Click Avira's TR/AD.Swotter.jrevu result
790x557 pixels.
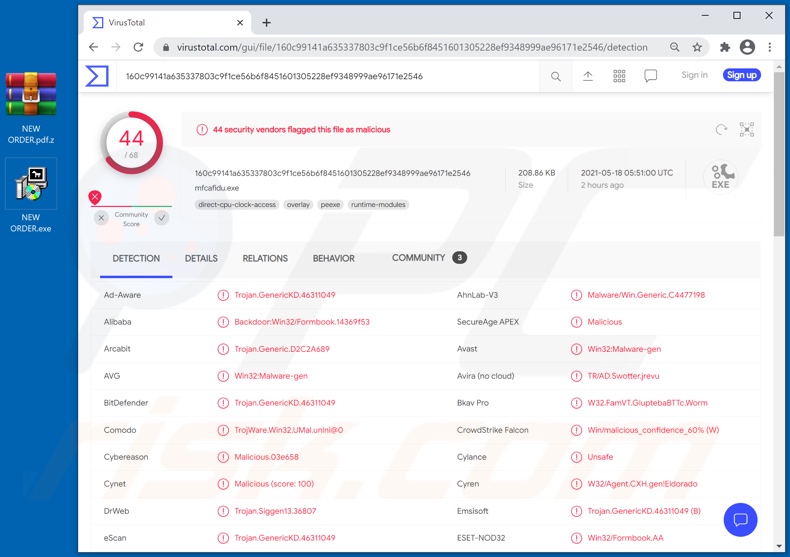coord(623,376)
